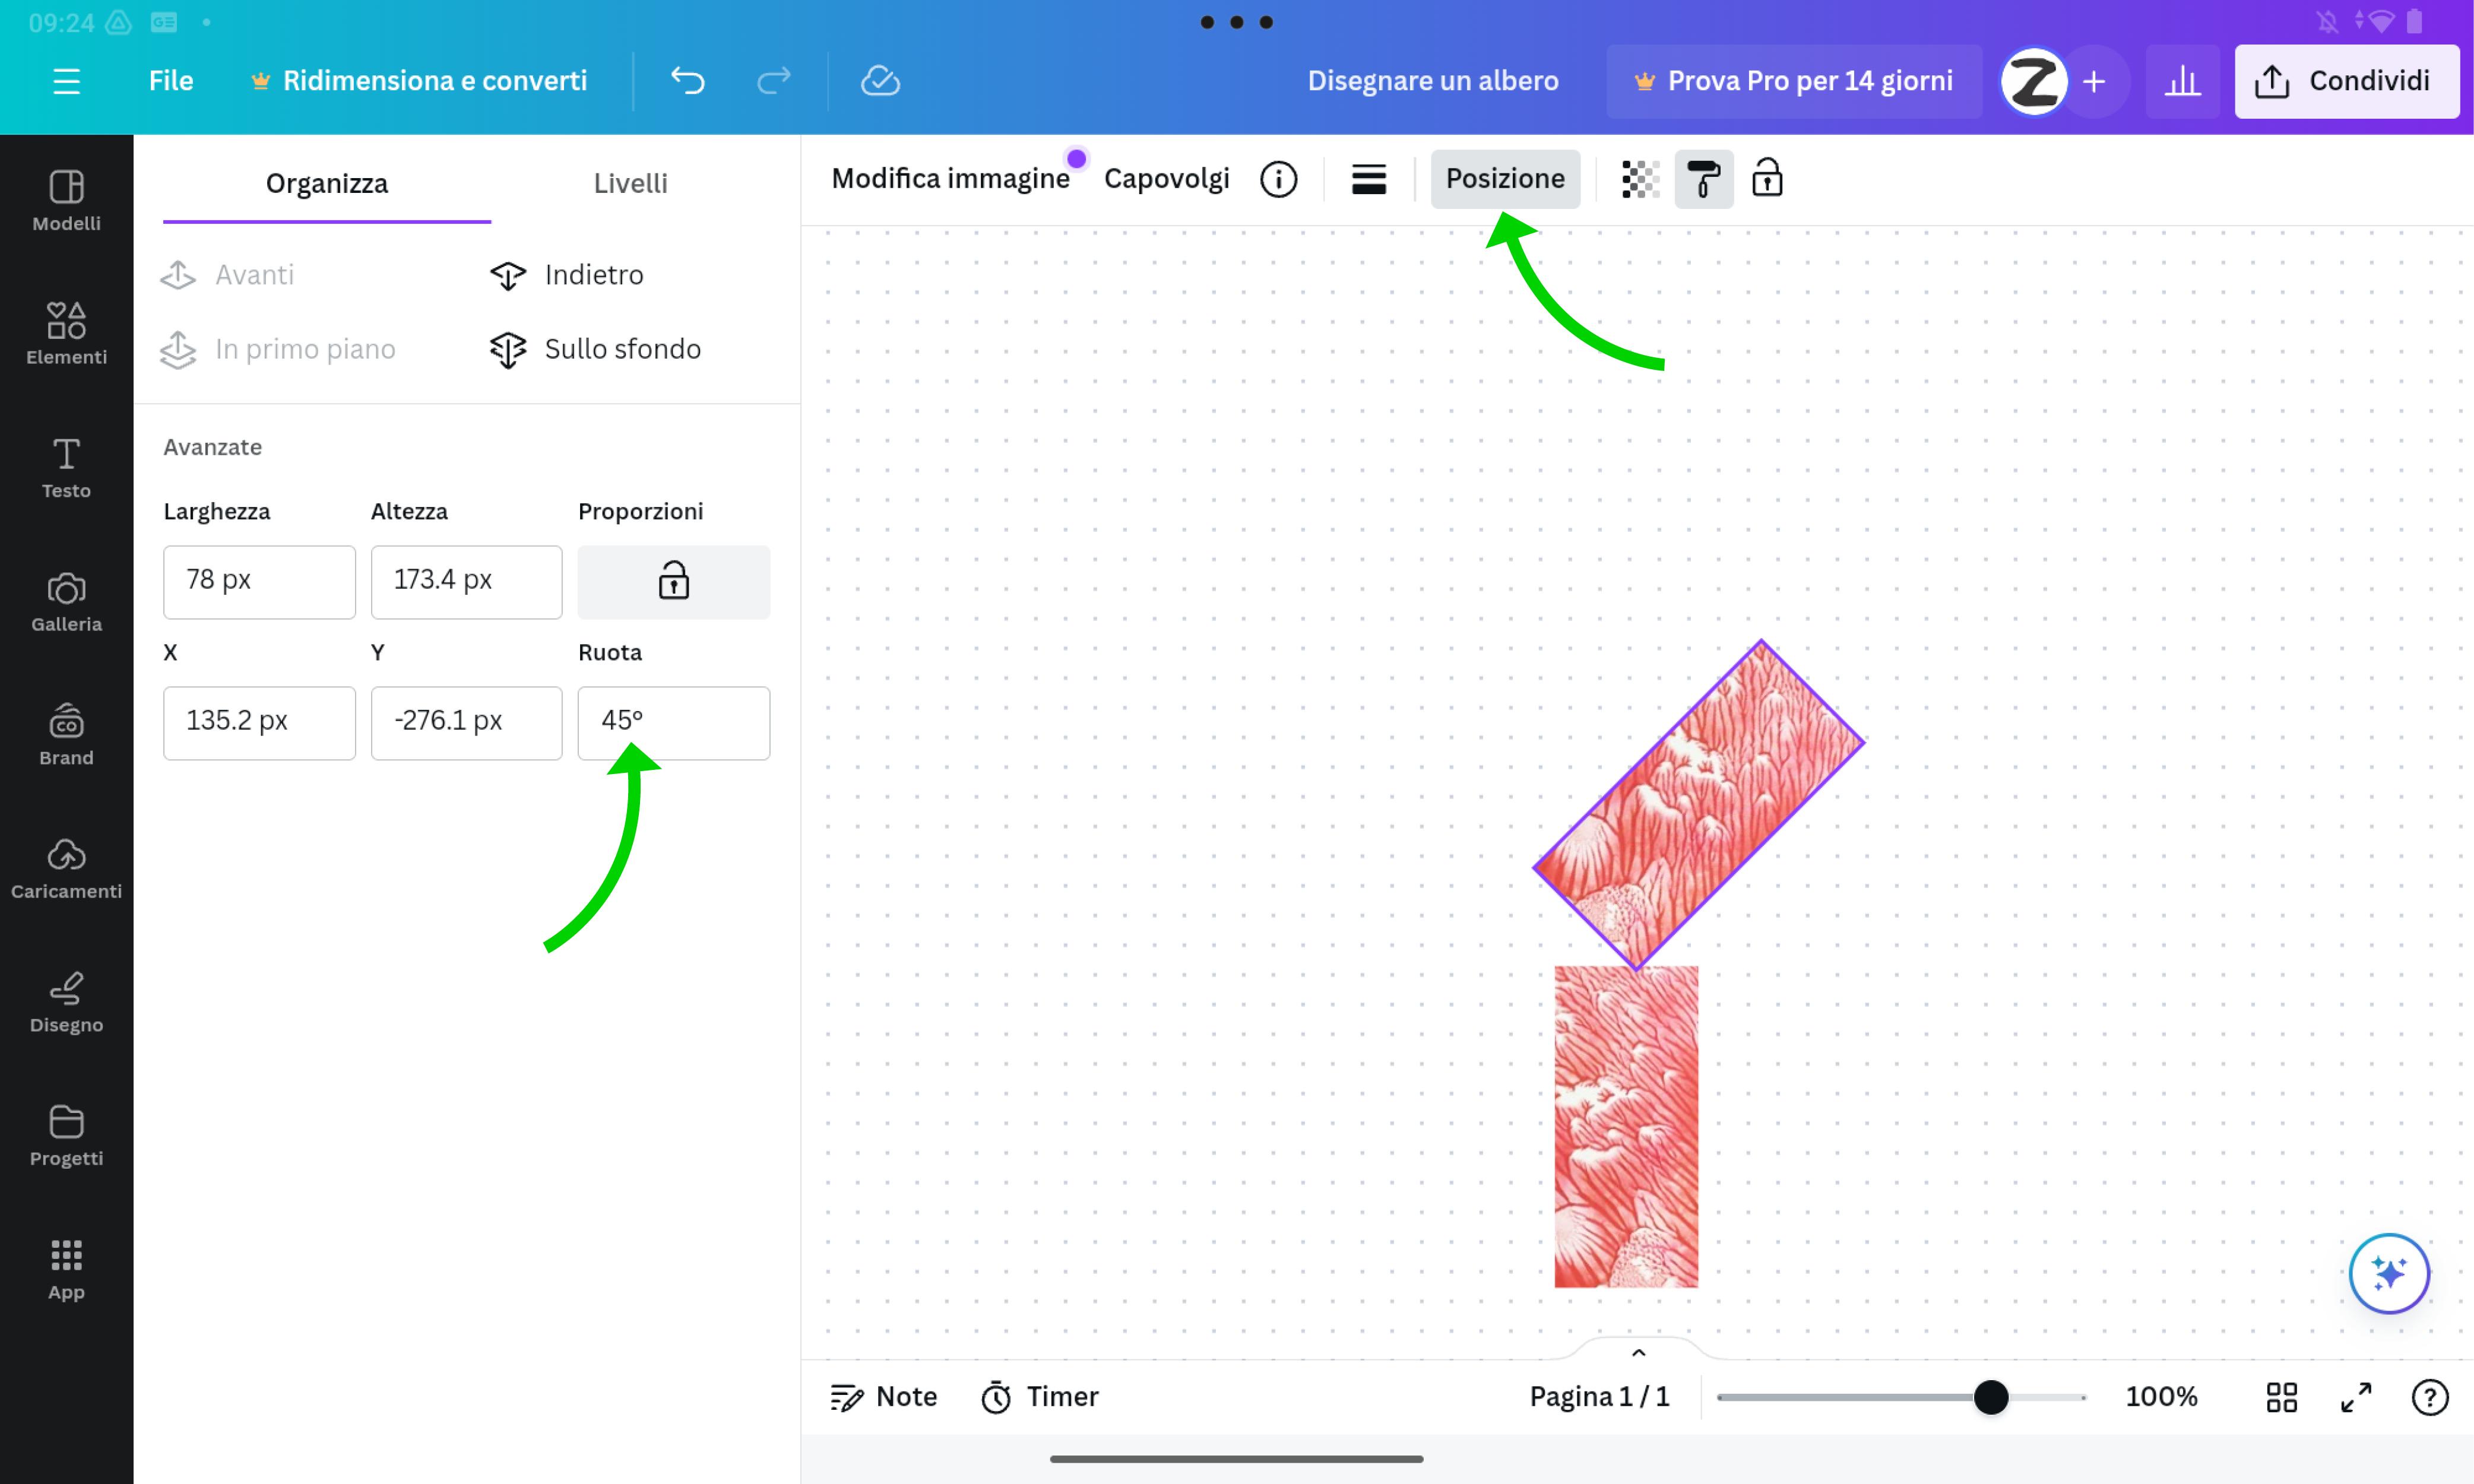
Task: Open Ridimensiona e converti option
Action: click(419, 81)
